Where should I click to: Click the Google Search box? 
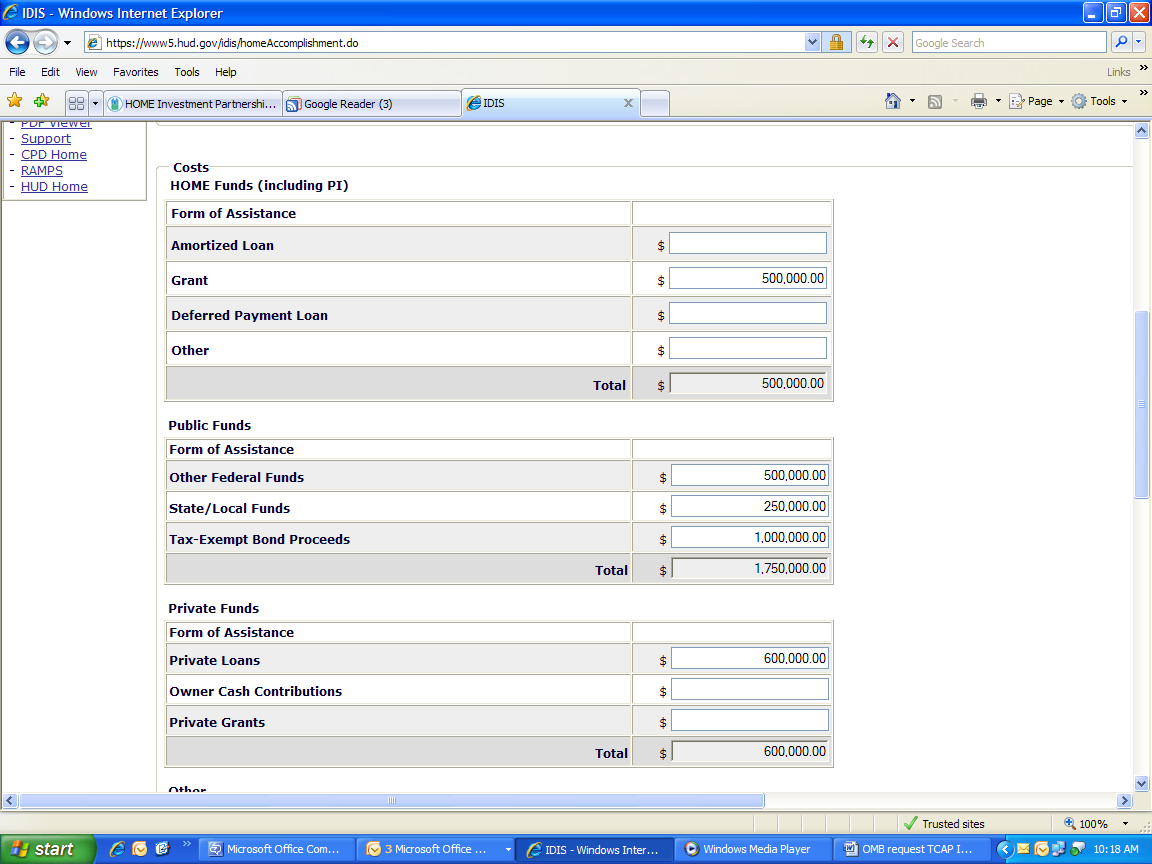(x=1009, y=43)
